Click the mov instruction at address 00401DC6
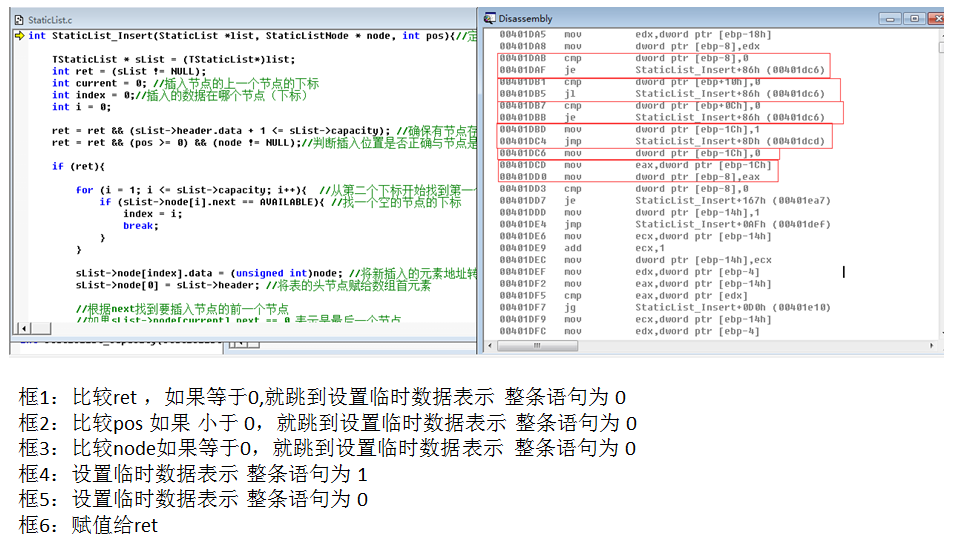The image size is (961, 550). click(x=629, y=153)
